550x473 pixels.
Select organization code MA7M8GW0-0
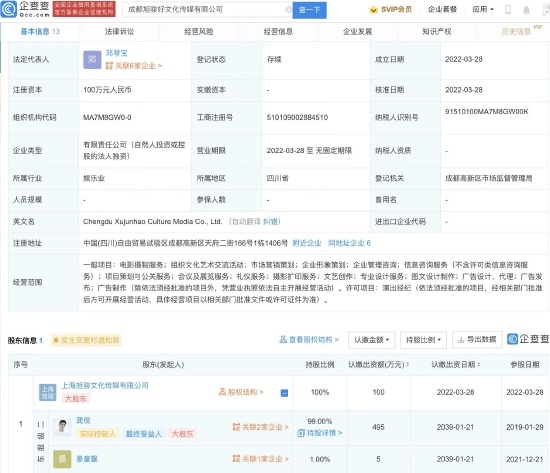point(107,117)
